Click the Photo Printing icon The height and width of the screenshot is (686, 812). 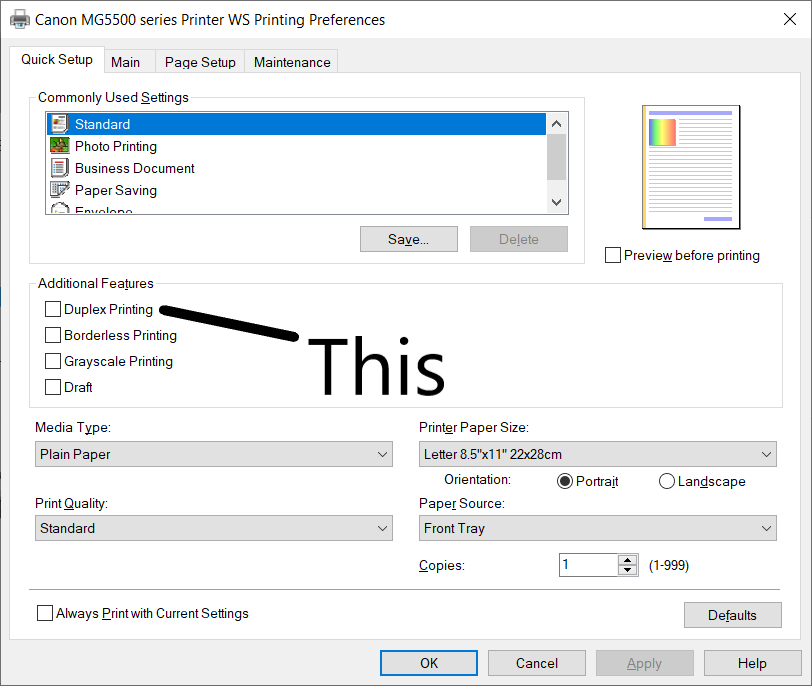pyautogui.click(x=60, y=145)
